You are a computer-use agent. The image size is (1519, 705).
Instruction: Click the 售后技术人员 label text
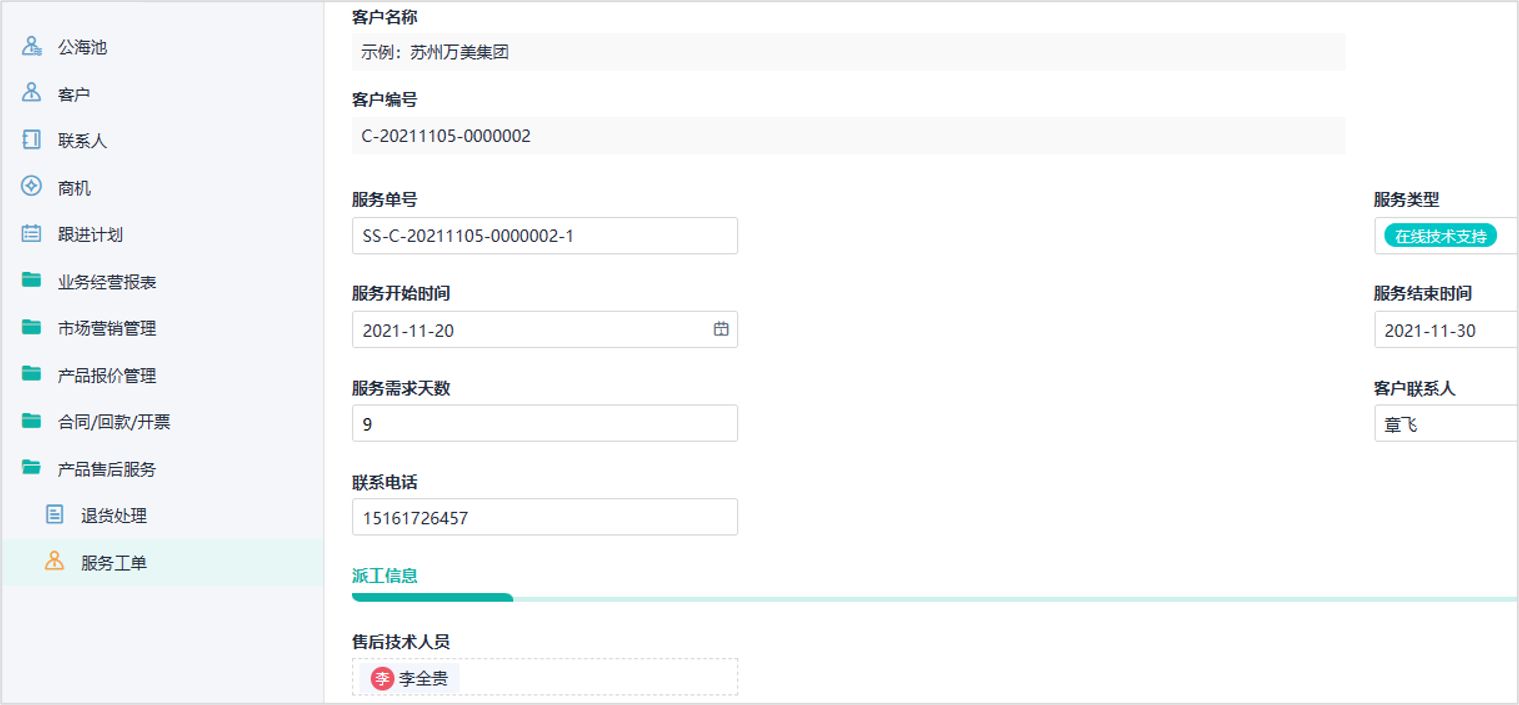tap(401, 641)
